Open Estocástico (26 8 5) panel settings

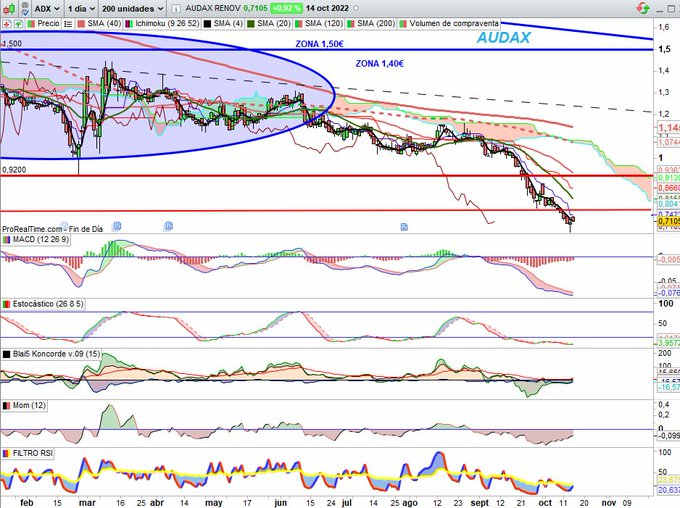click(x=48, y=304)
